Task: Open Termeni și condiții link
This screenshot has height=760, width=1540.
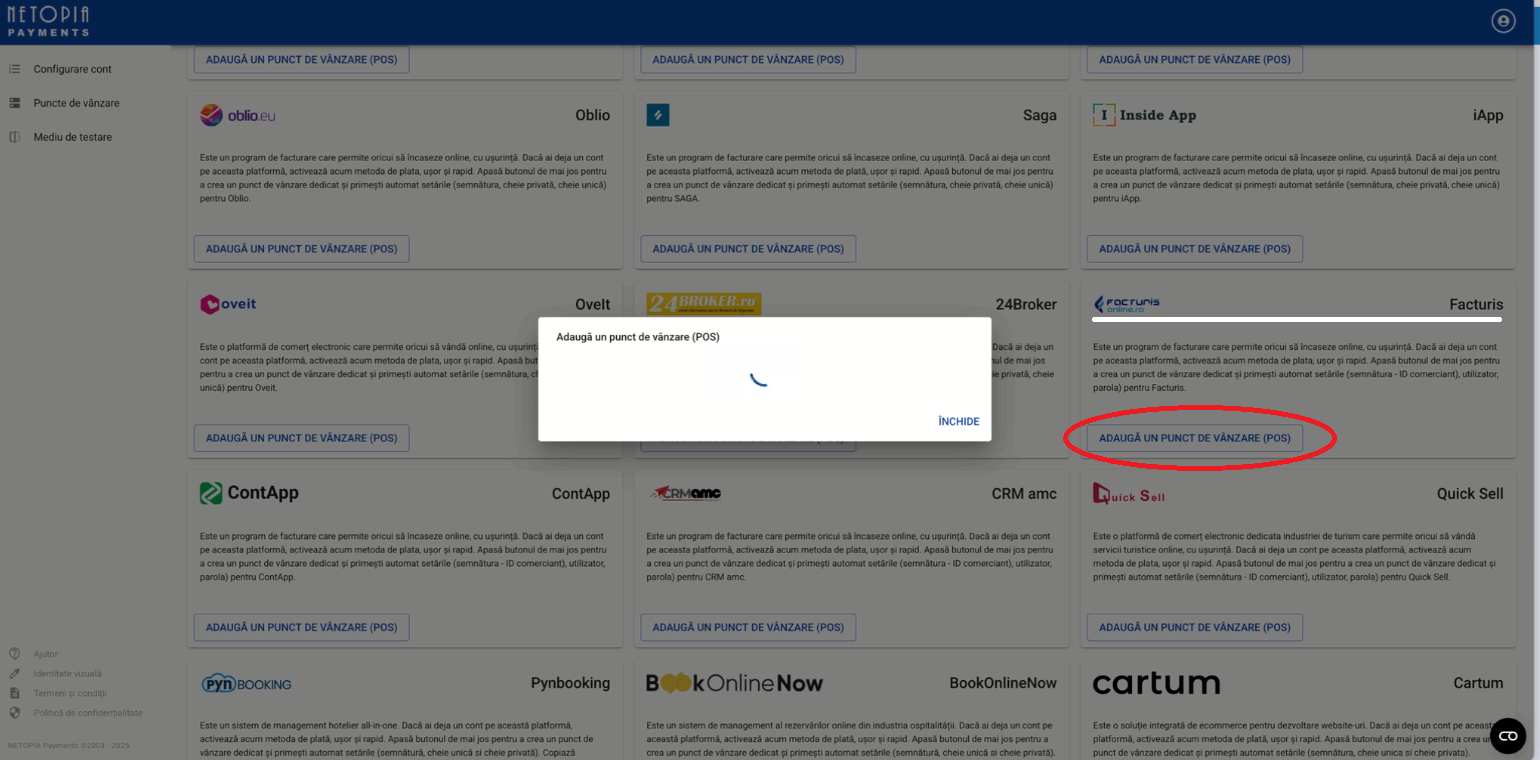Action: 69,693
